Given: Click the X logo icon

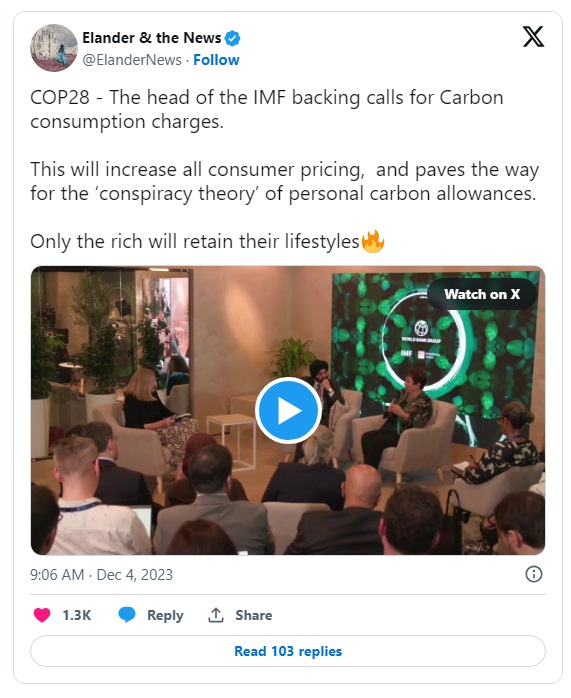Looking at the screenshot, I should [533, 37].
